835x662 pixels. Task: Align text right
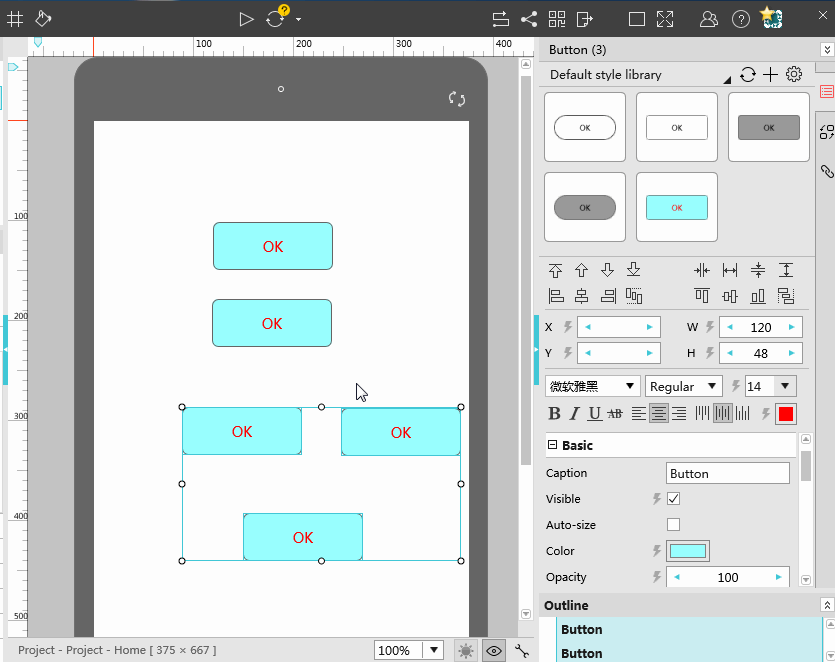click(679, 414)
